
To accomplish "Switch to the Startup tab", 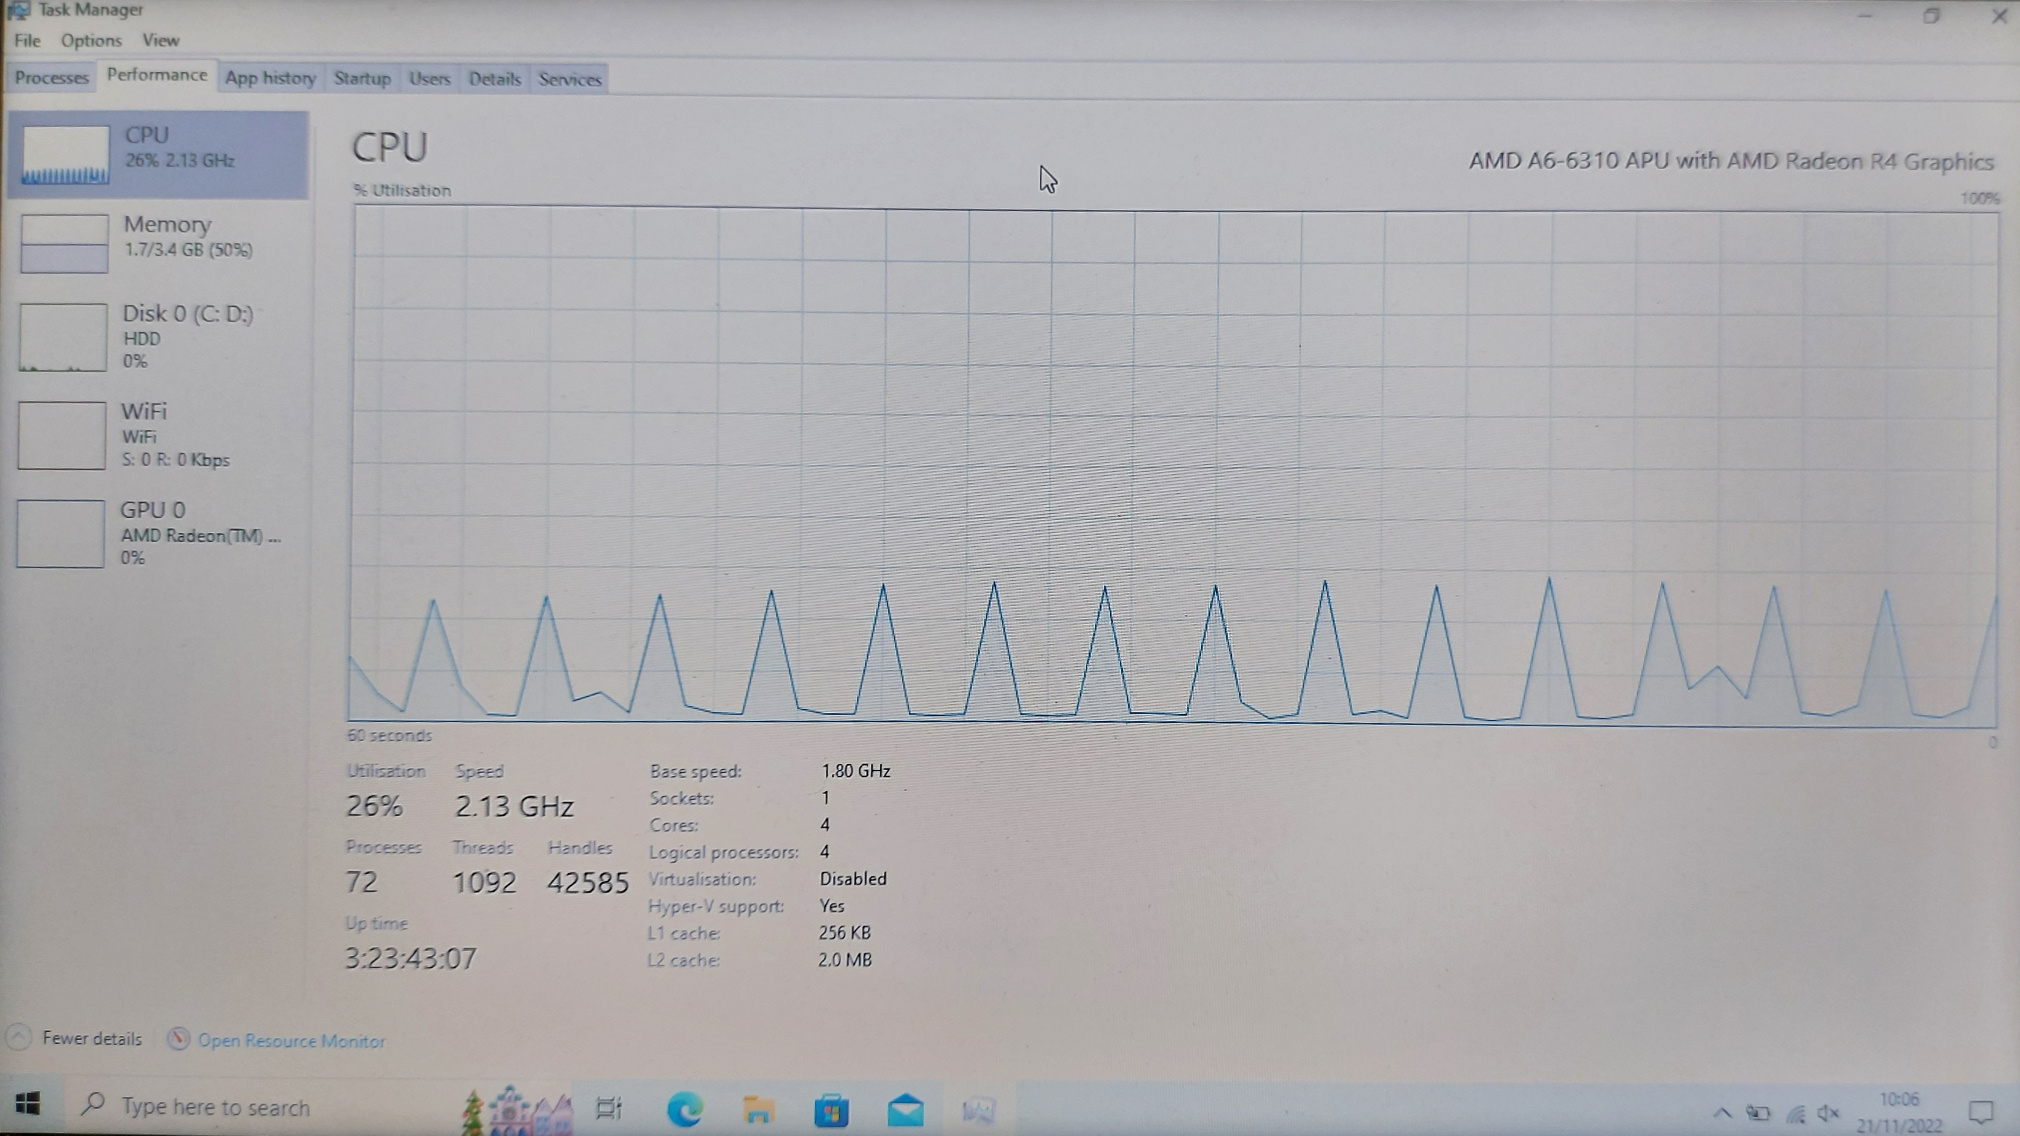I will click(361, 78).
